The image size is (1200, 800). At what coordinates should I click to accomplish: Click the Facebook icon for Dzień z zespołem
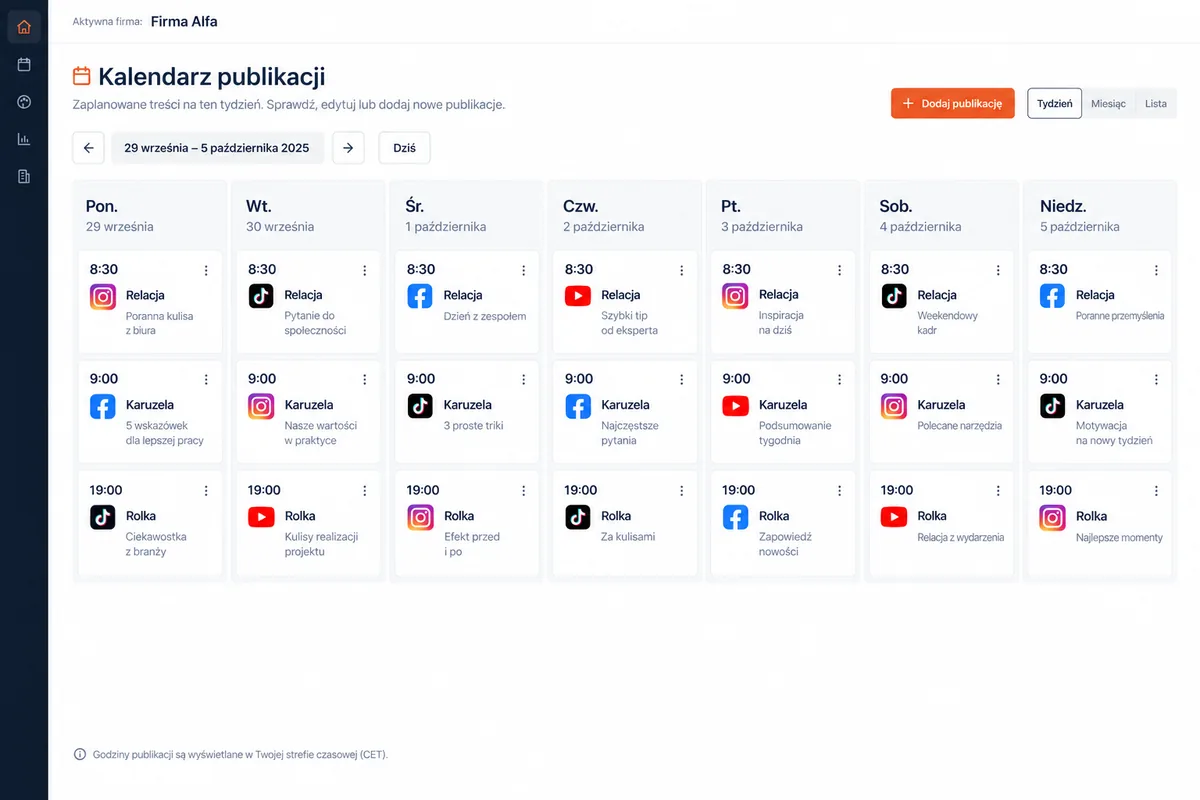pos(420,296)
